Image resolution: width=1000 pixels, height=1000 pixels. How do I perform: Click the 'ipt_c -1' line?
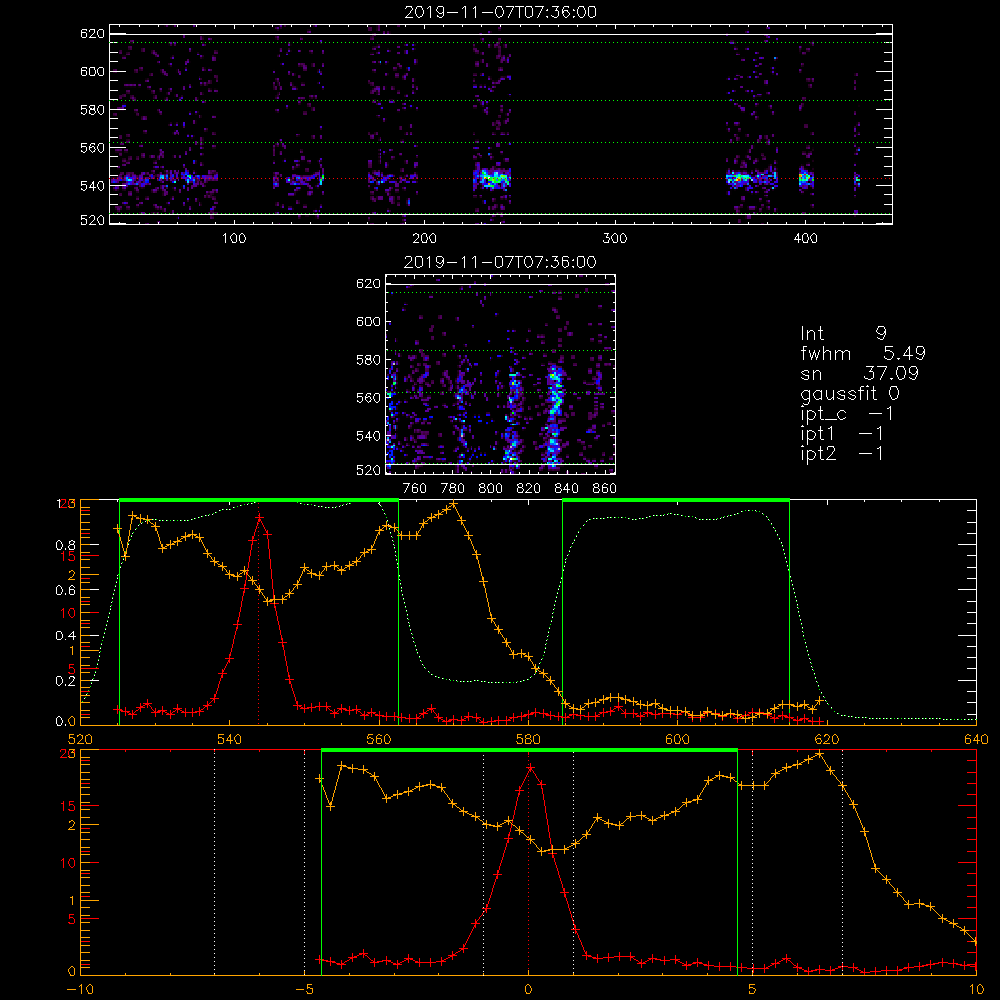pyautogui.click(x=847, y=414)
